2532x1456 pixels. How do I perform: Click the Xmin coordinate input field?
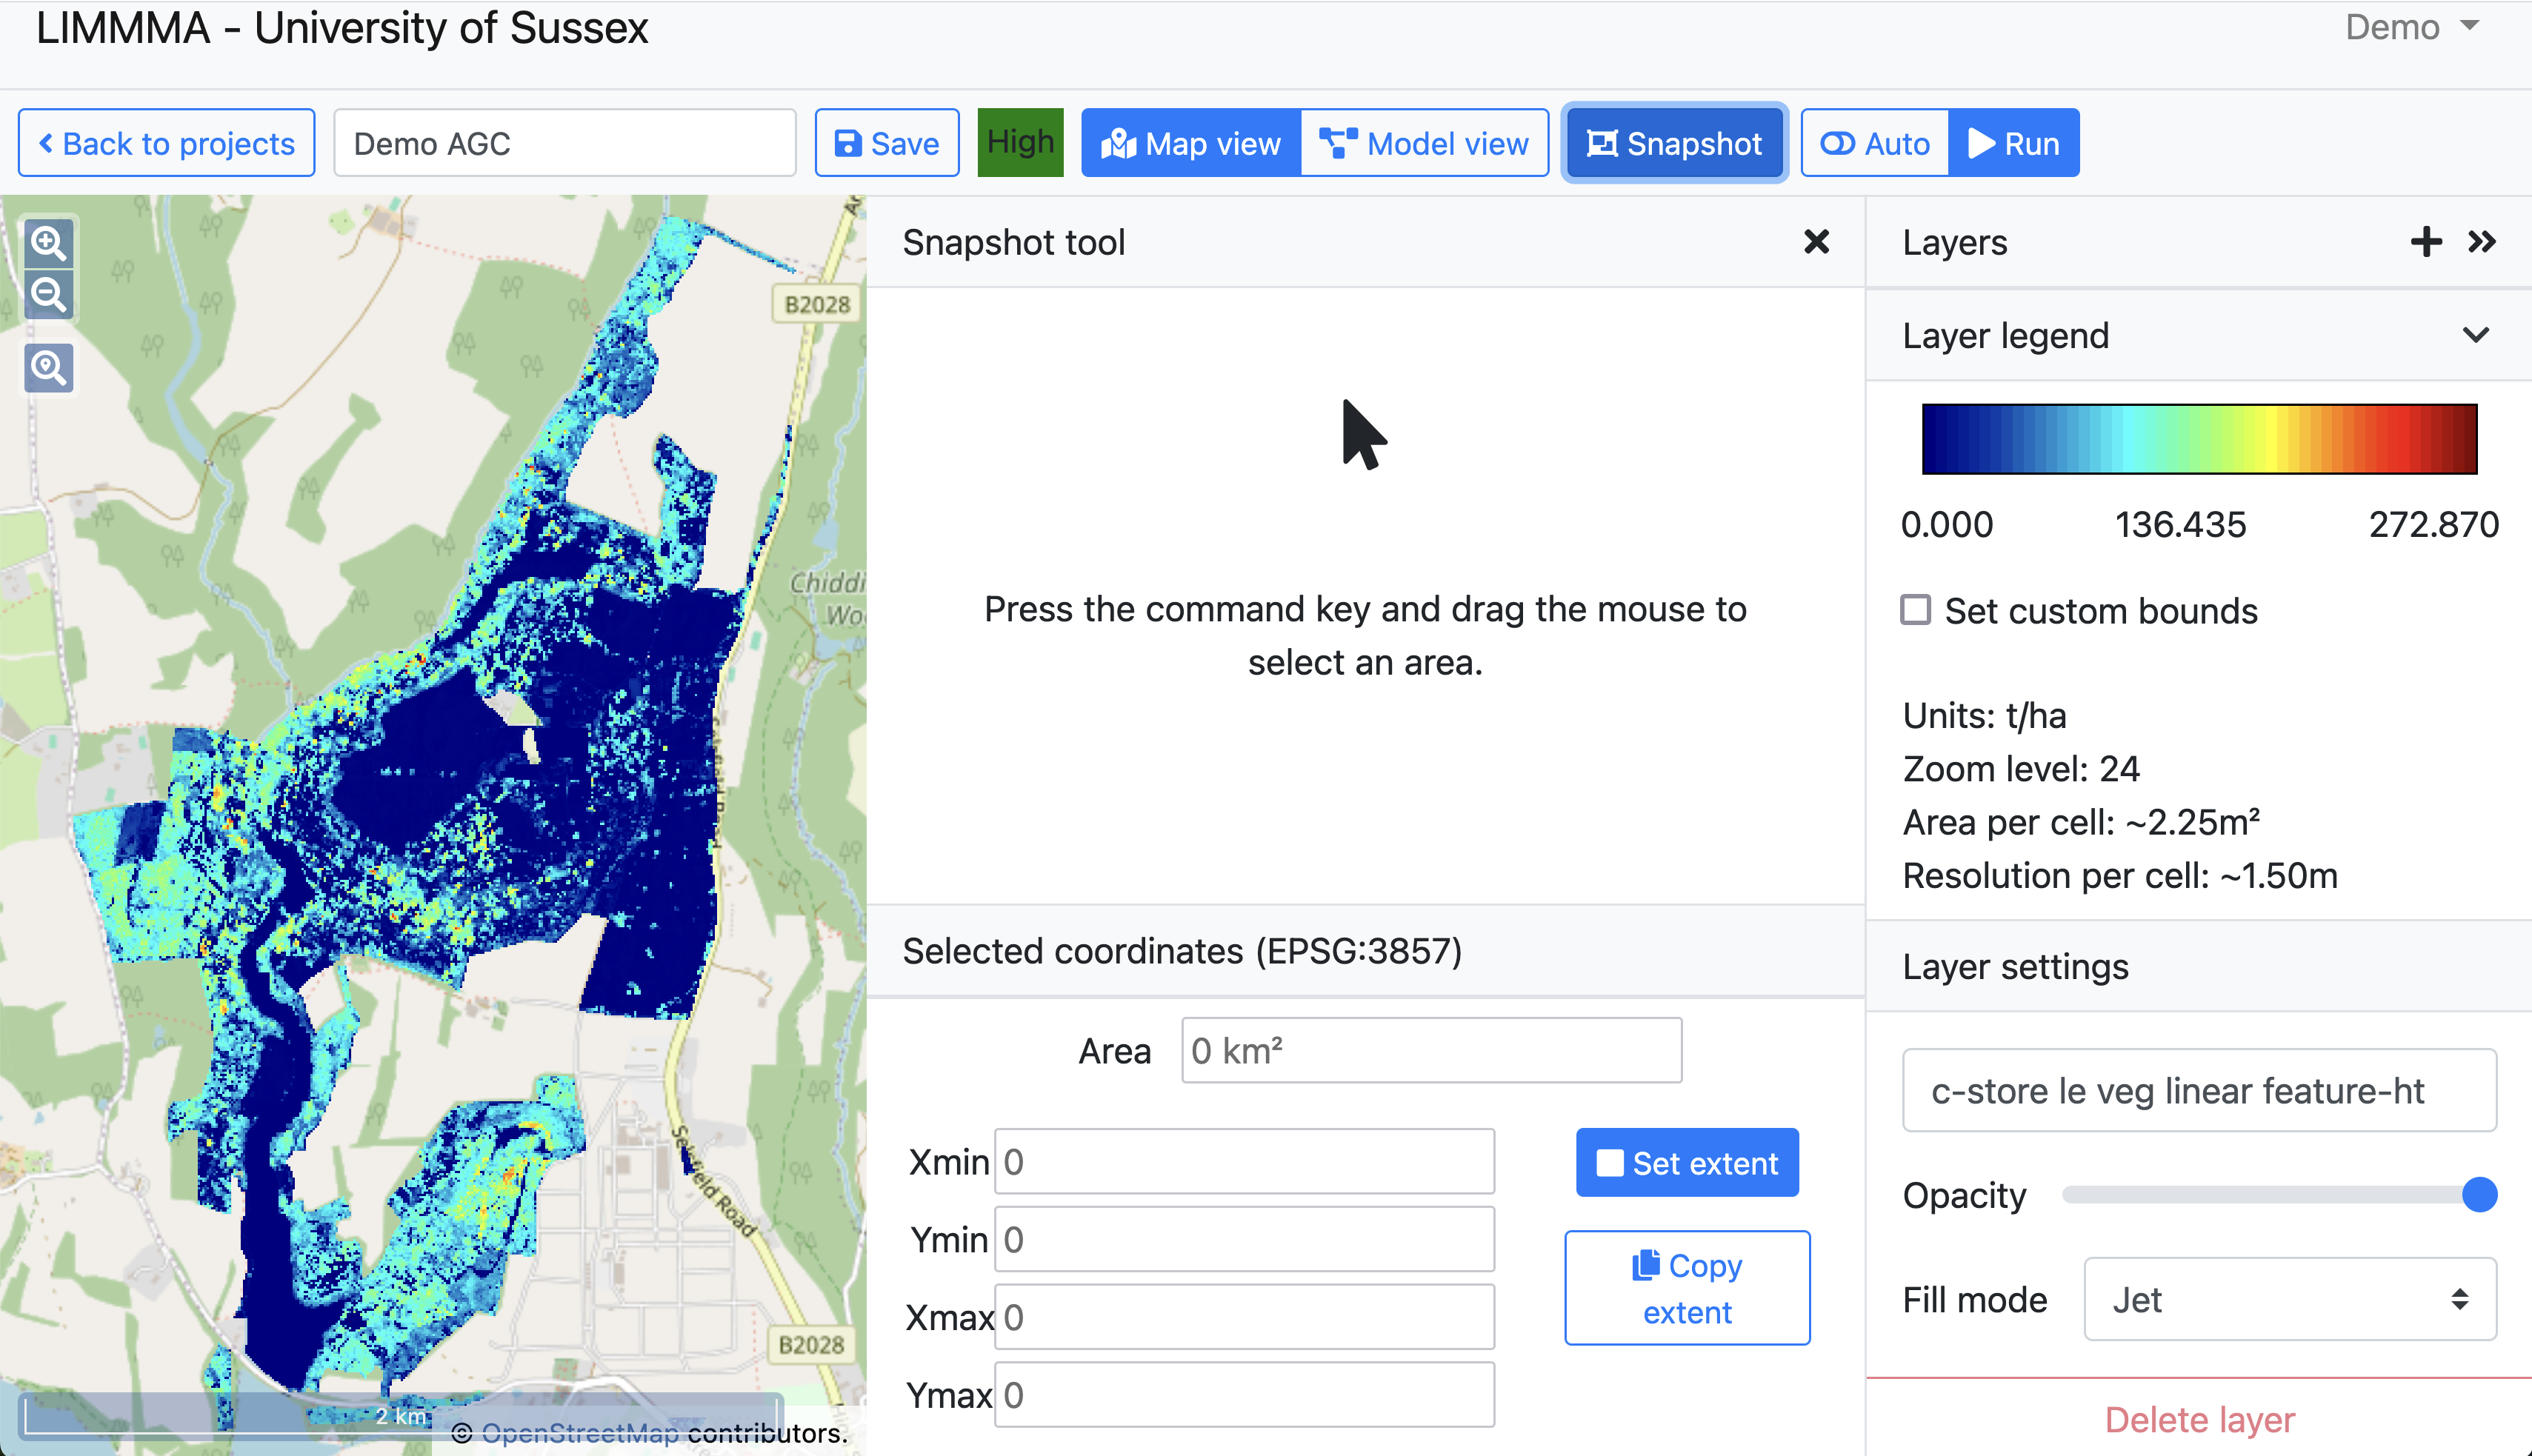coord(1243,1162)
